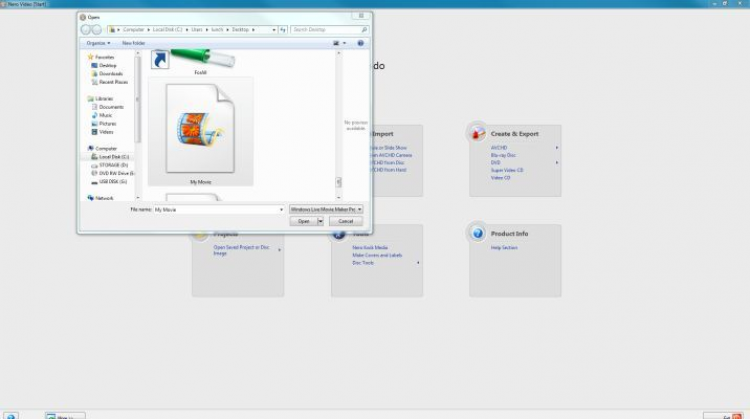
Task: Click the Recent Places icon in sidebar
Action: 94,82
